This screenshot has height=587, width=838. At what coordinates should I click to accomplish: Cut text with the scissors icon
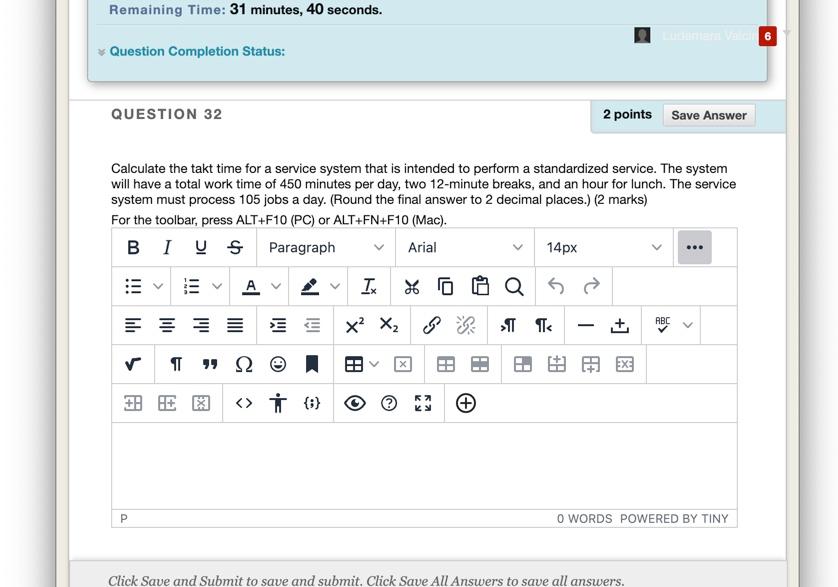(x=411, y=286)
